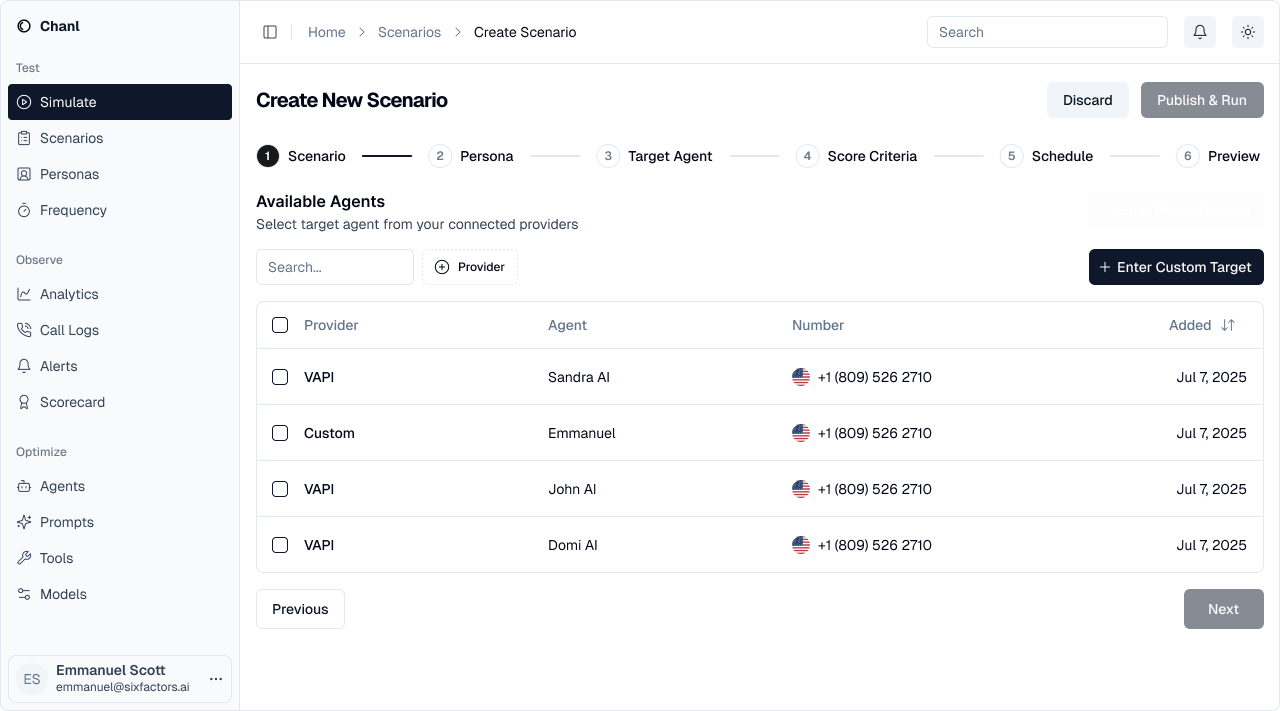Open the Prompts section
This screenshot has width=1280, height=711.
click(68, 522)
